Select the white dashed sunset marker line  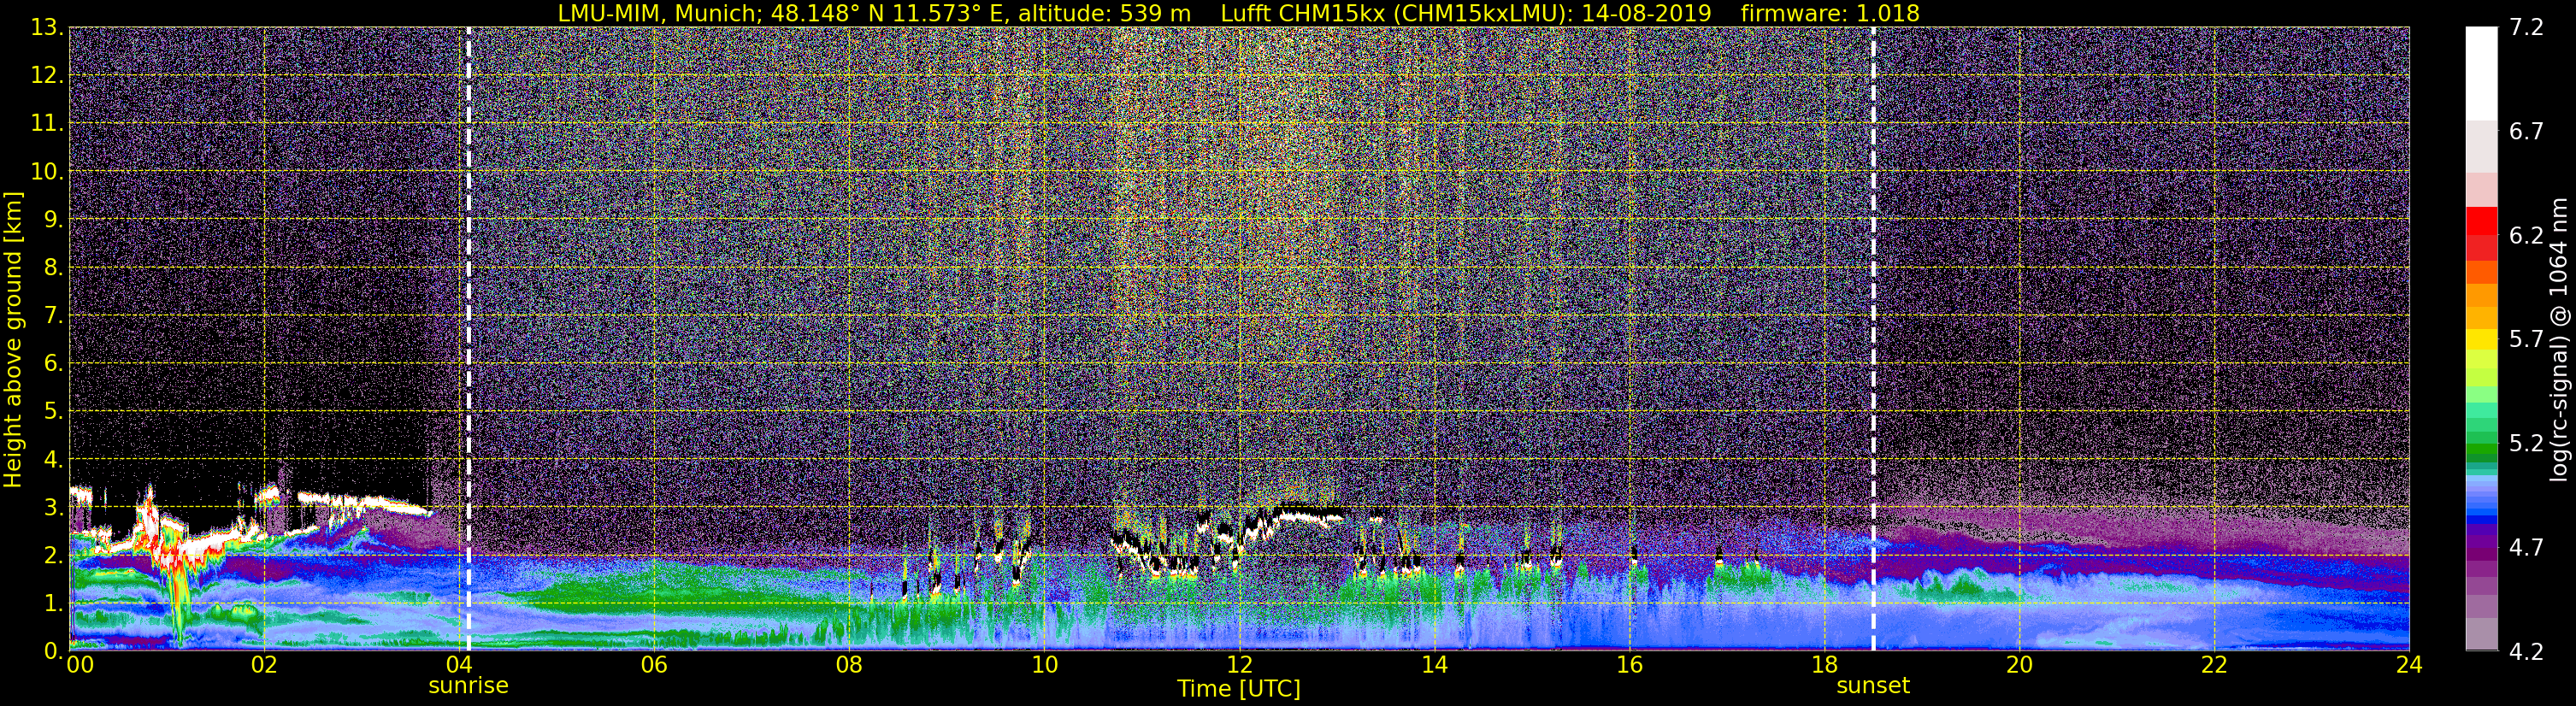[x=1873, y=339]
